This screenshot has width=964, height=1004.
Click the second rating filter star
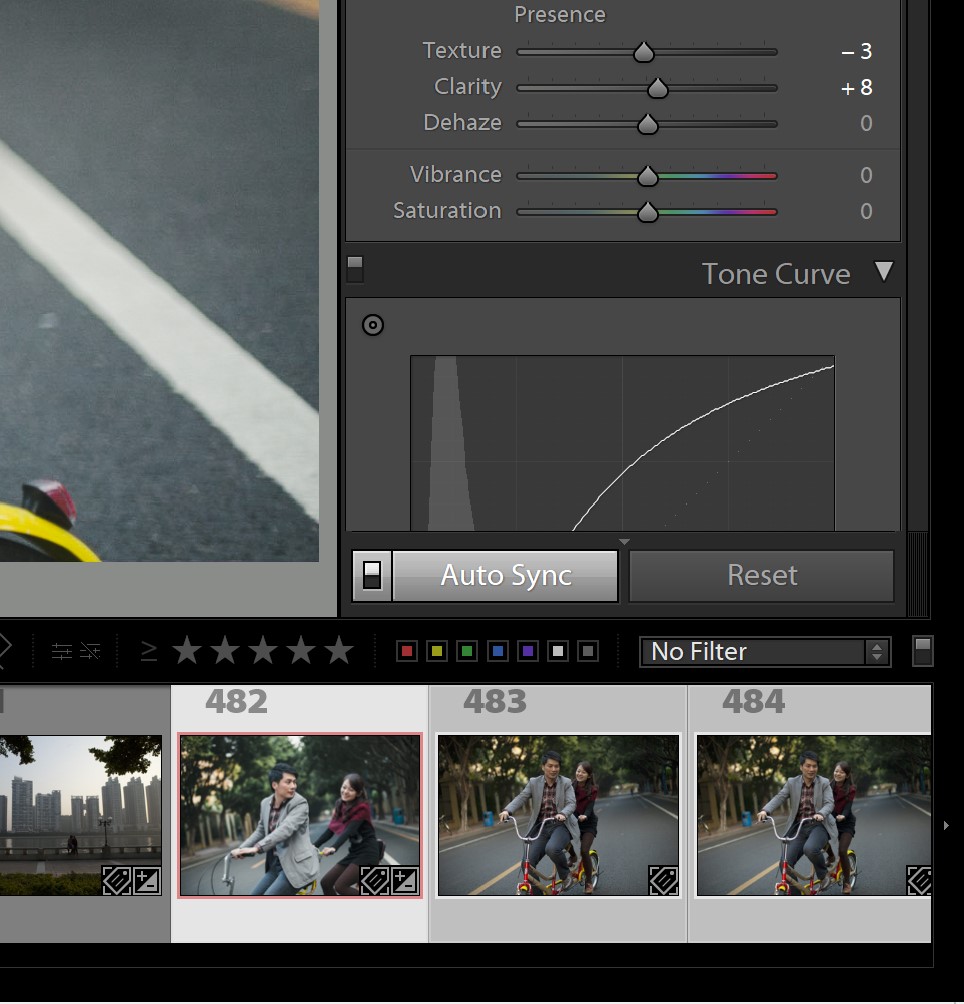click(x=225, y=651)
